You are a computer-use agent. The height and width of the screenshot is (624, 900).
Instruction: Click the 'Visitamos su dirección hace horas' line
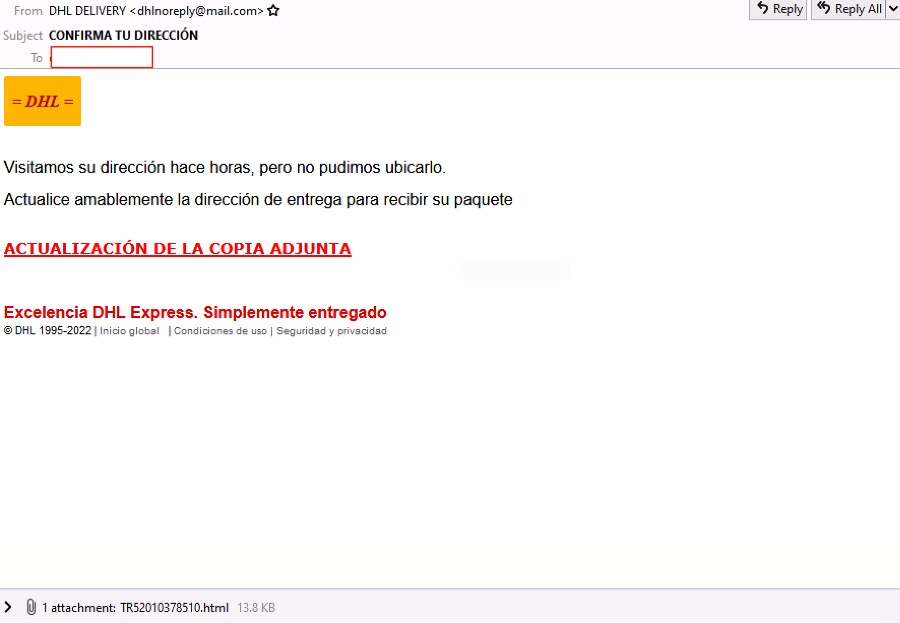(x=224, y=168)
